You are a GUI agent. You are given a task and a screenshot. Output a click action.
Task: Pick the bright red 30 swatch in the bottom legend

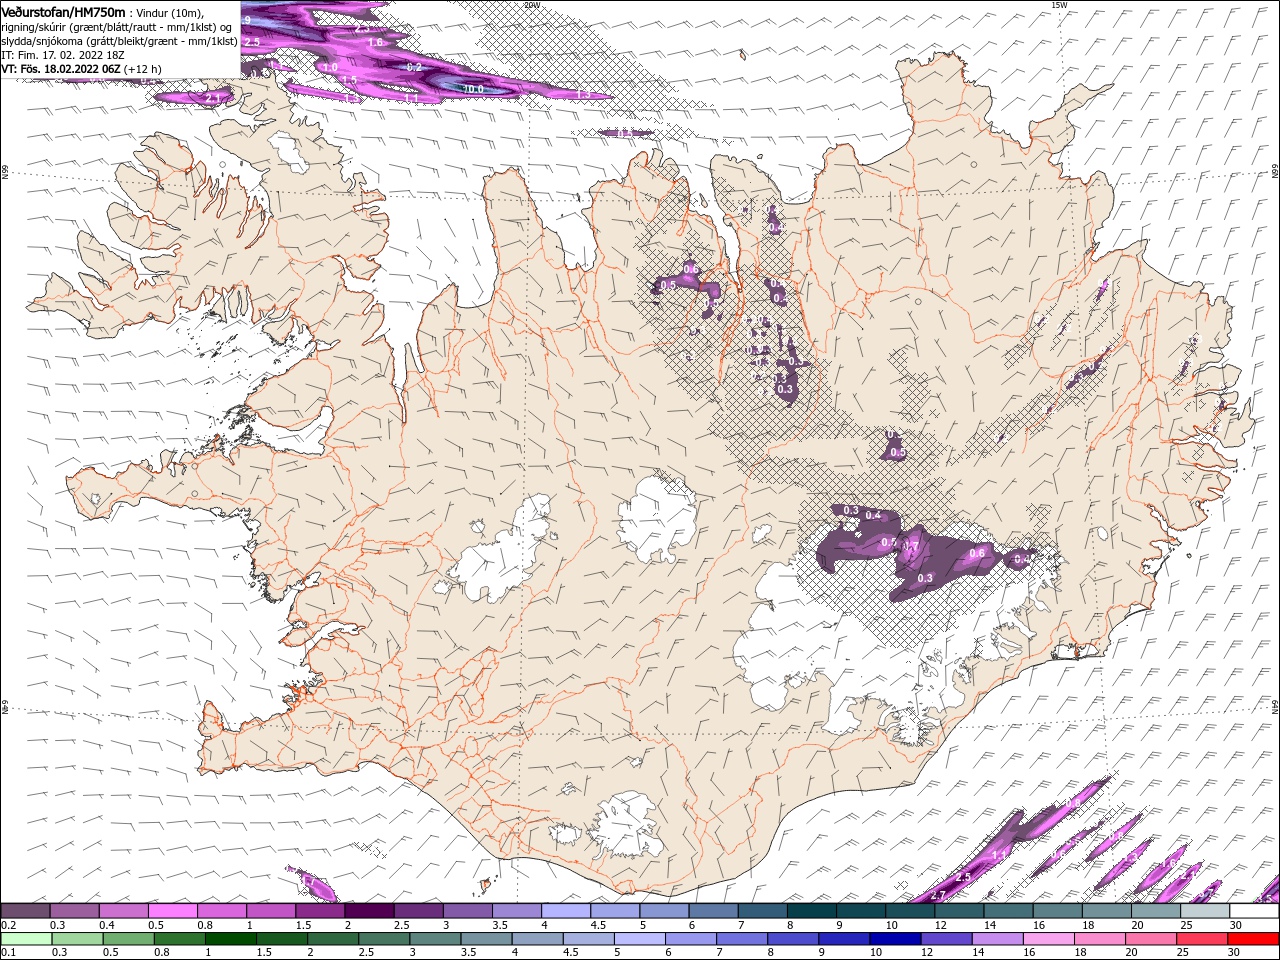[x=1253, y=939]
